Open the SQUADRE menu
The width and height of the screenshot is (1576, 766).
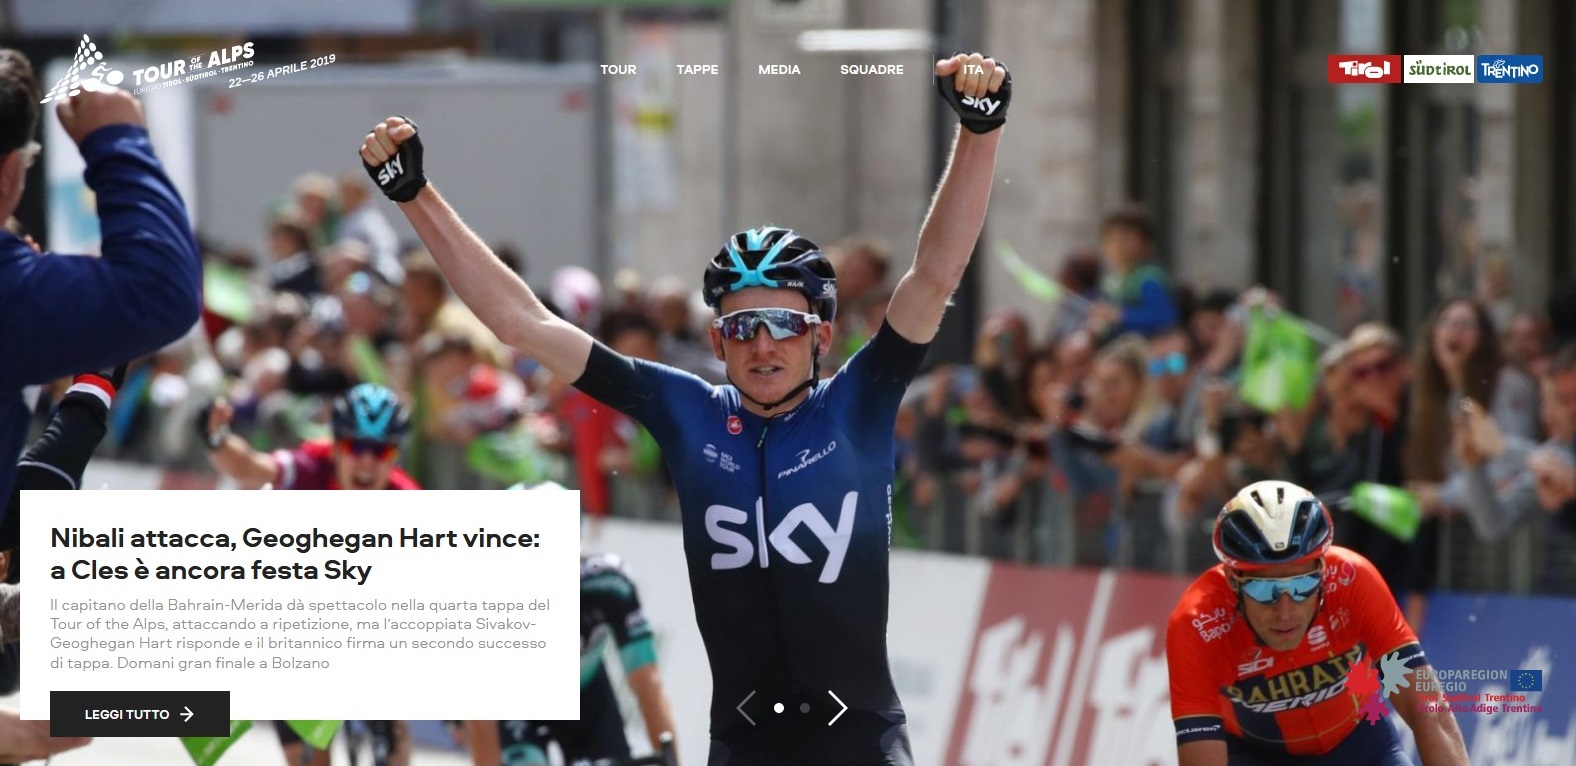point(871,69)
